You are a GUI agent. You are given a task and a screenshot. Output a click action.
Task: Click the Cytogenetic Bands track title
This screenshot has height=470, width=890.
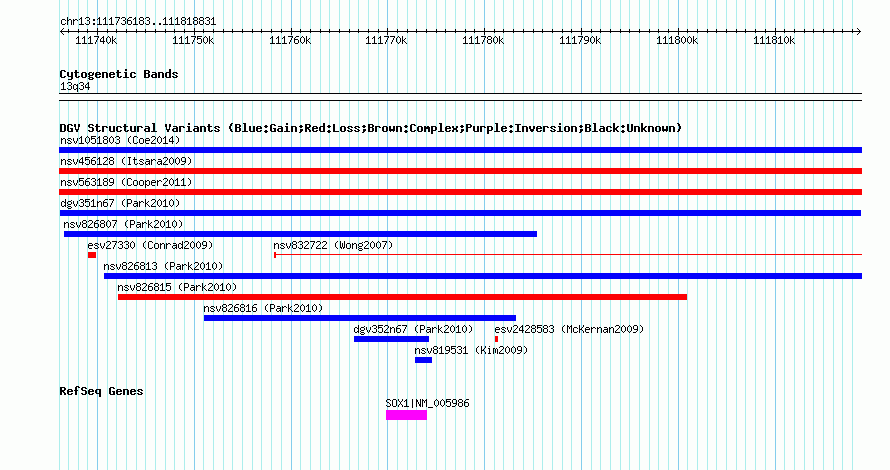click(119, 74)
